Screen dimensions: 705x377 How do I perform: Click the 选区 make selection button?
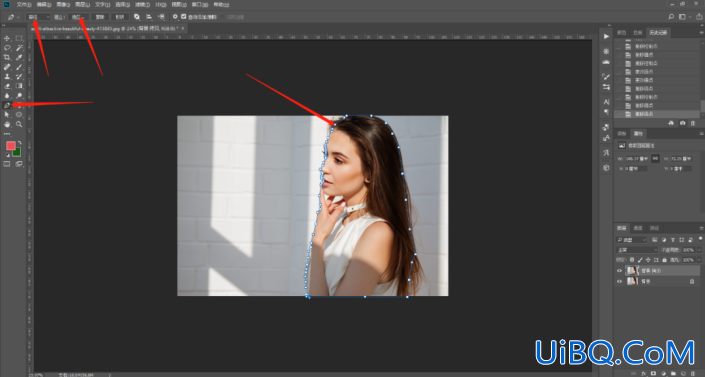78,17
